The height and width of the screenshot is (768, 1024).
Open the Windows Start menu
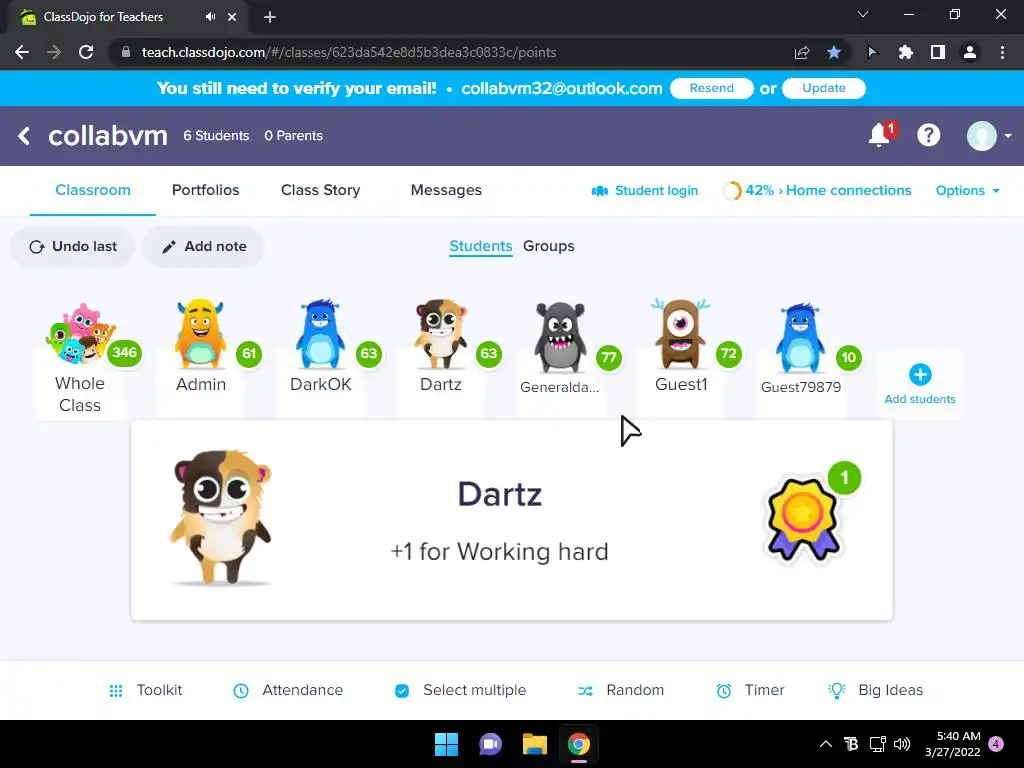[447, 744]
